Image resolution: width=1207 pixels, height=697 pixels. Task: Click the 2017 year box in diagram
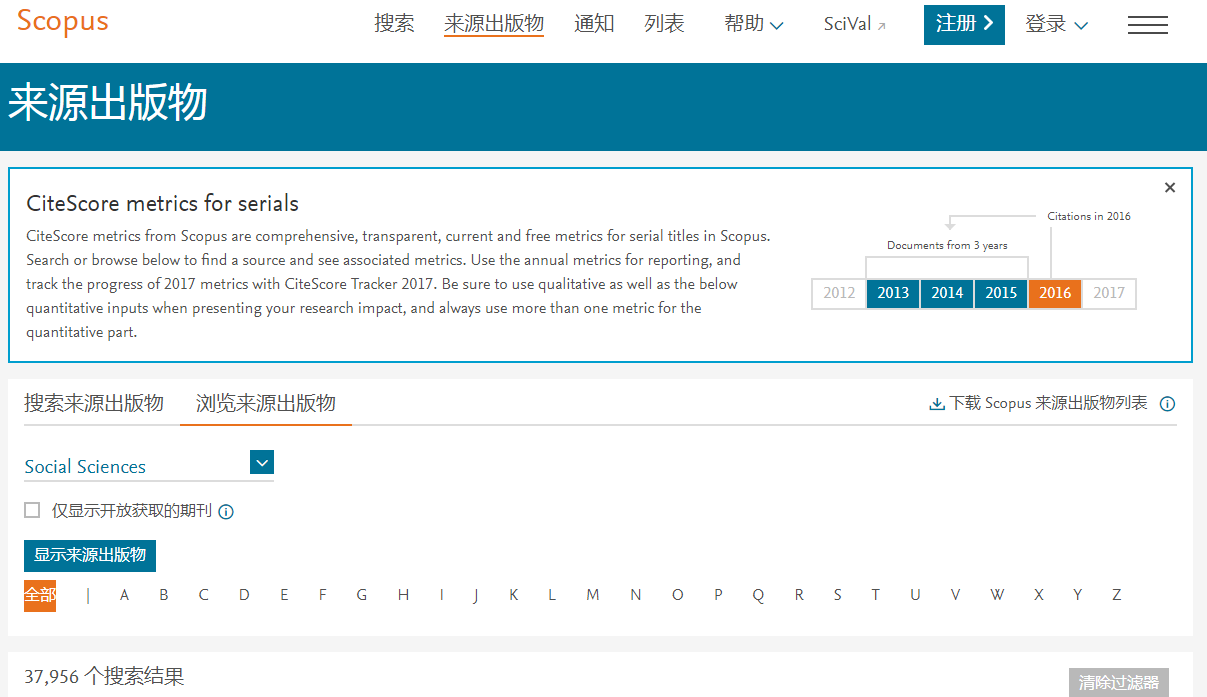tap(1109, 293)
